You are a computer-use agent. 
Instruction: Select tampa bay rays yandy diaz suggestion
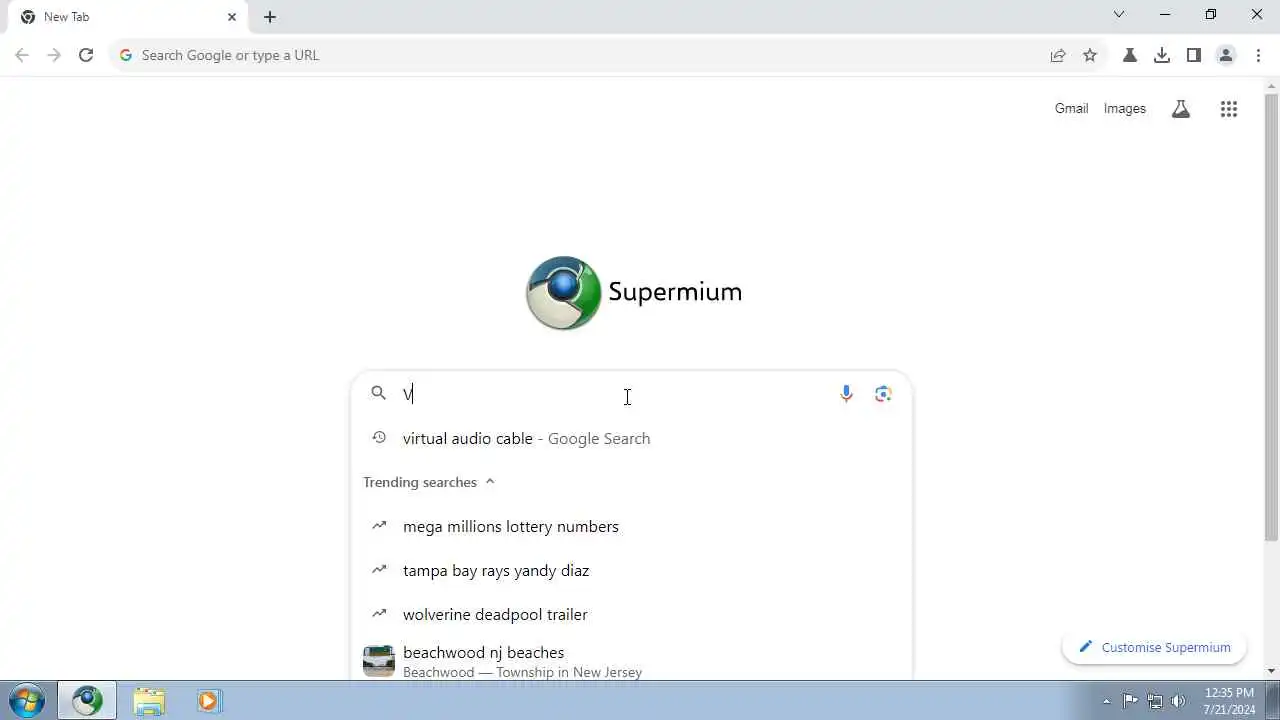[x=631, y=570]
